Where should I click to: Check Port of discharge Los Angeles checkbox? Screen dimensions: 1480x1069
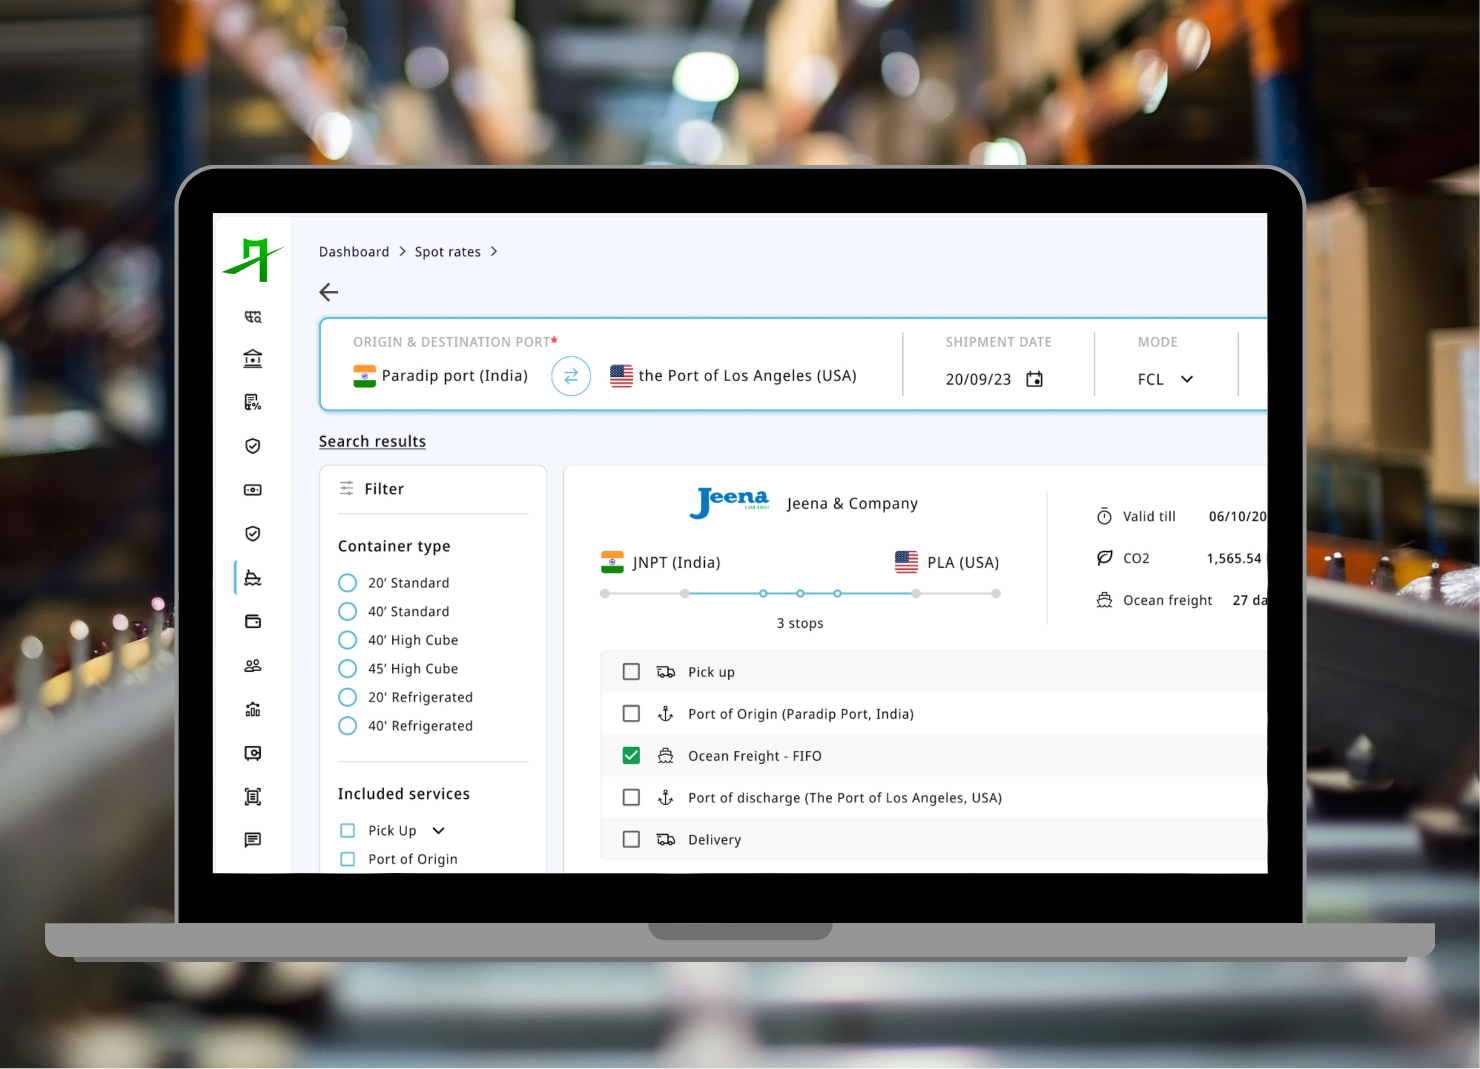pyautogui.click(x=631, y=798)
